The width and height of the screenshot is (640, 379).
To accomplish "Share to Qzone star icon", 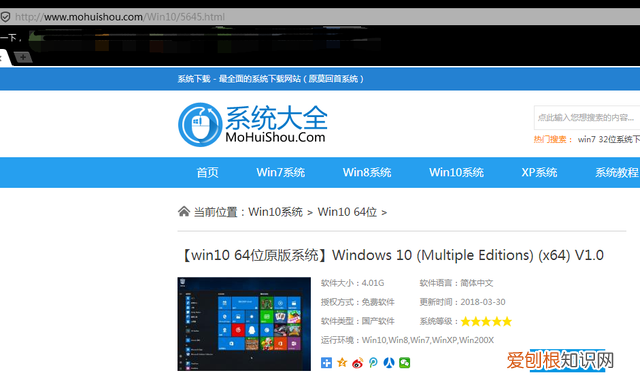I will coord(342,362).
